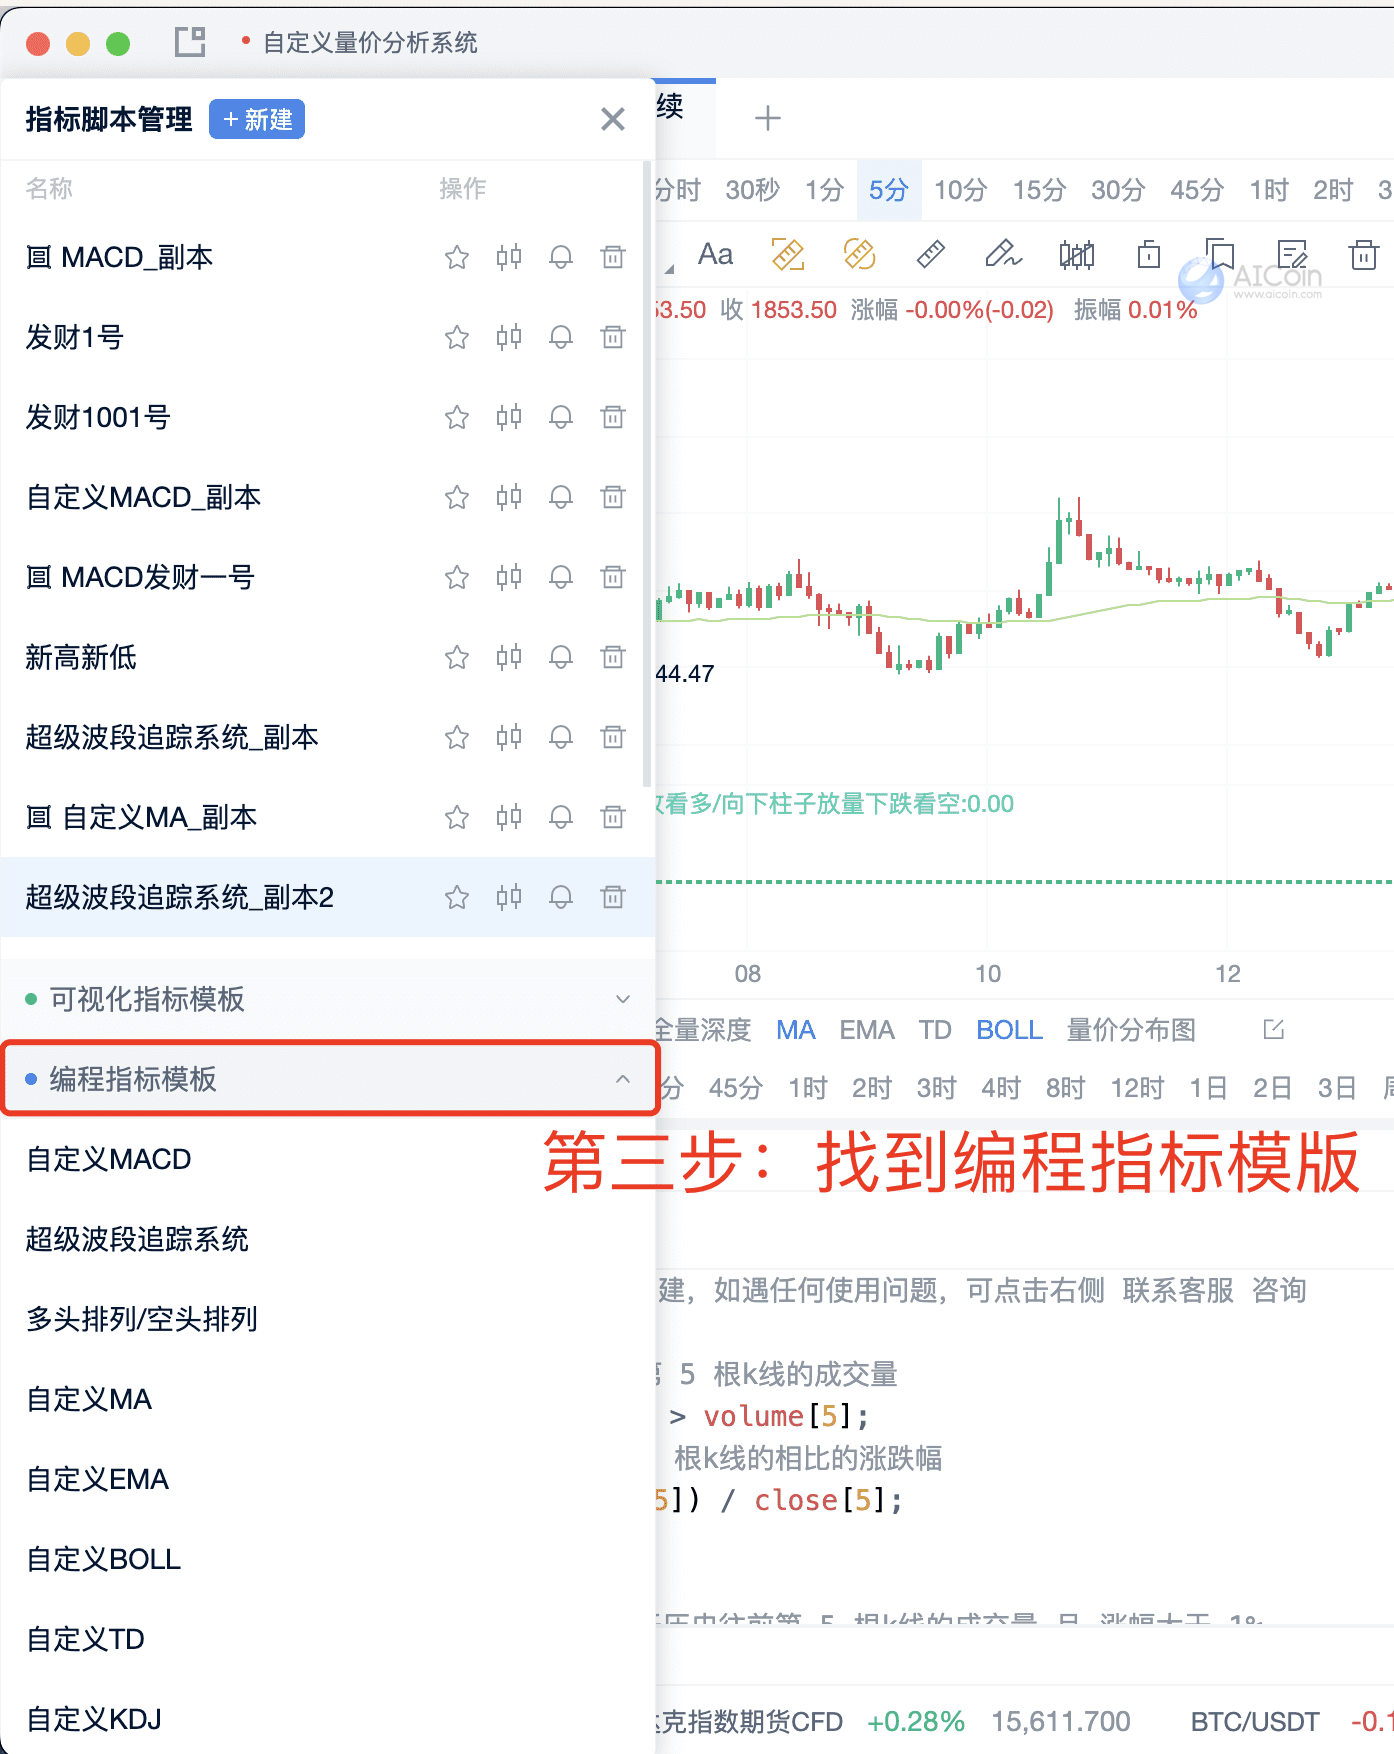1394x1754 pixels.
Task: Toggle the EMA indicator below chart
Action: (x=867, y=1030)
